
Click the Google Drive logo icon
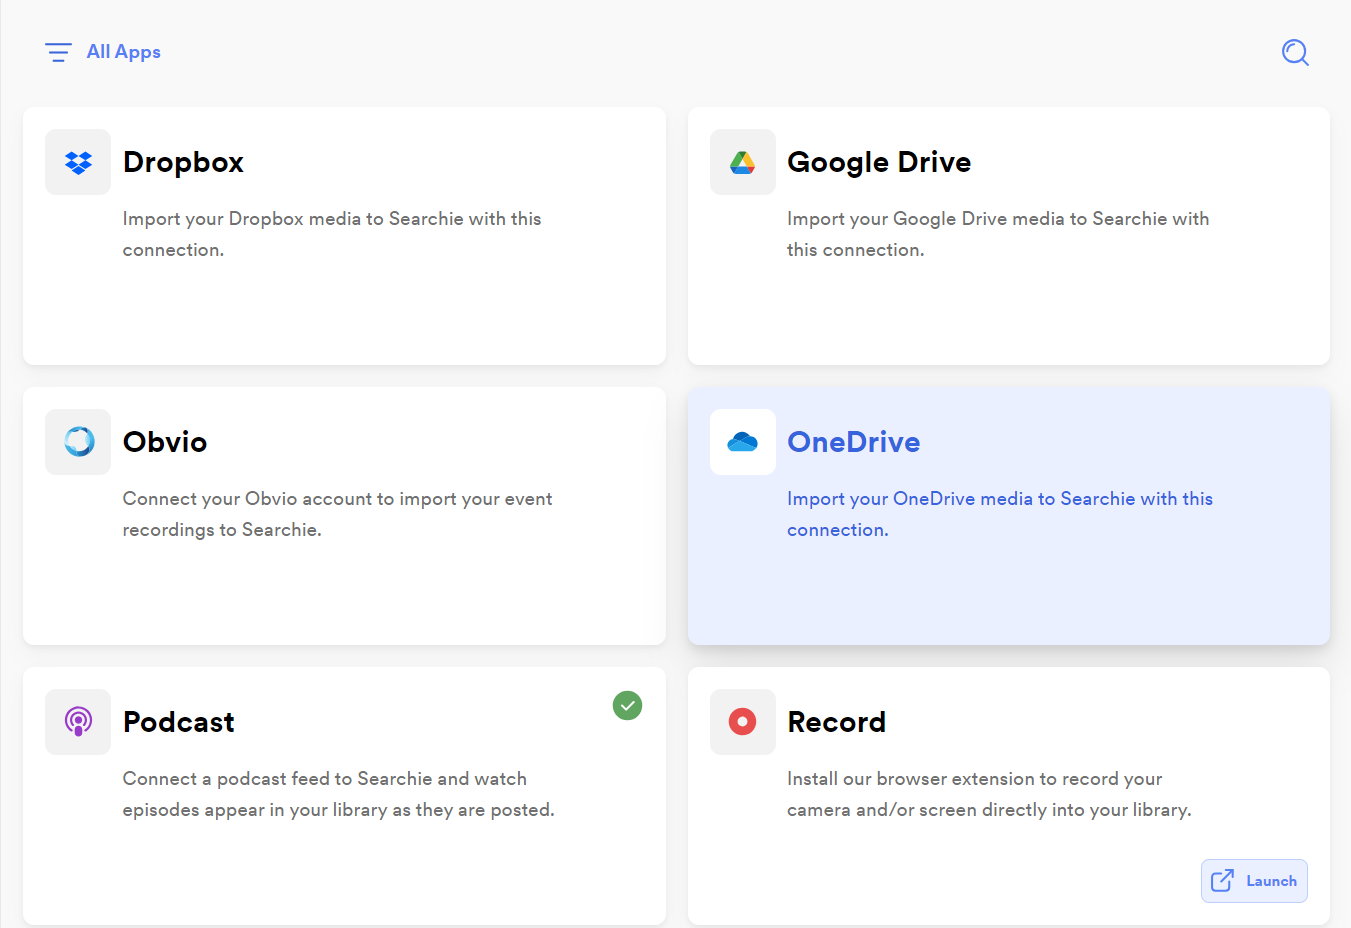coord(742,162)
